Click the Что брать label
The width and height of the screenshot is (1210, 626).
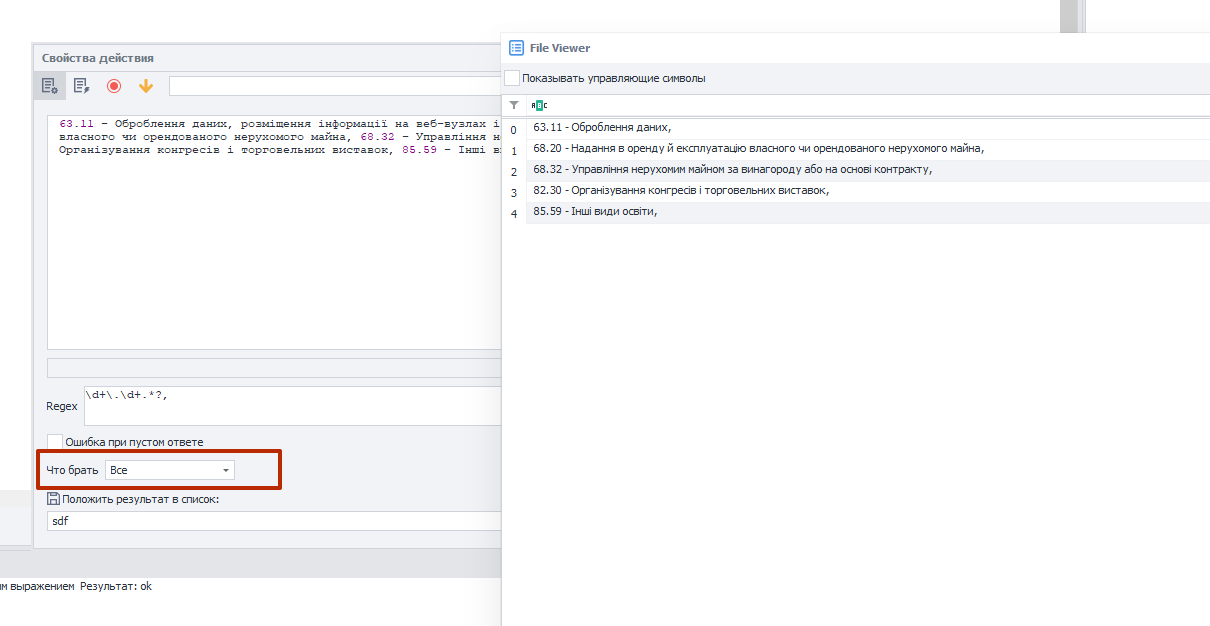[72, 470]
